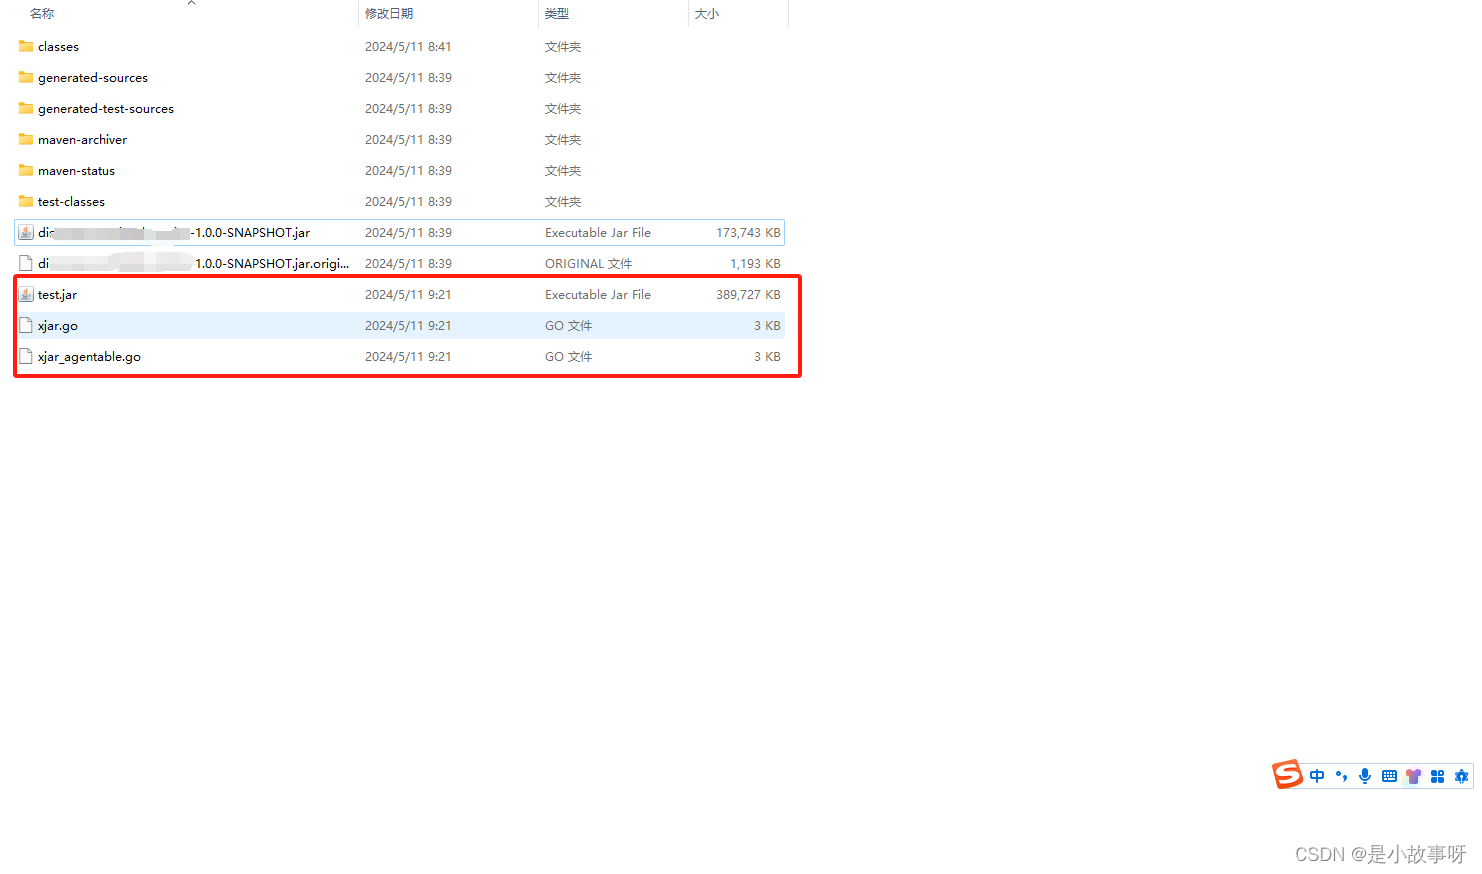The width and height of the screenshot is (1482, 874).
Task: Sort by the 修改日期 column header
Action: [389, 13]
